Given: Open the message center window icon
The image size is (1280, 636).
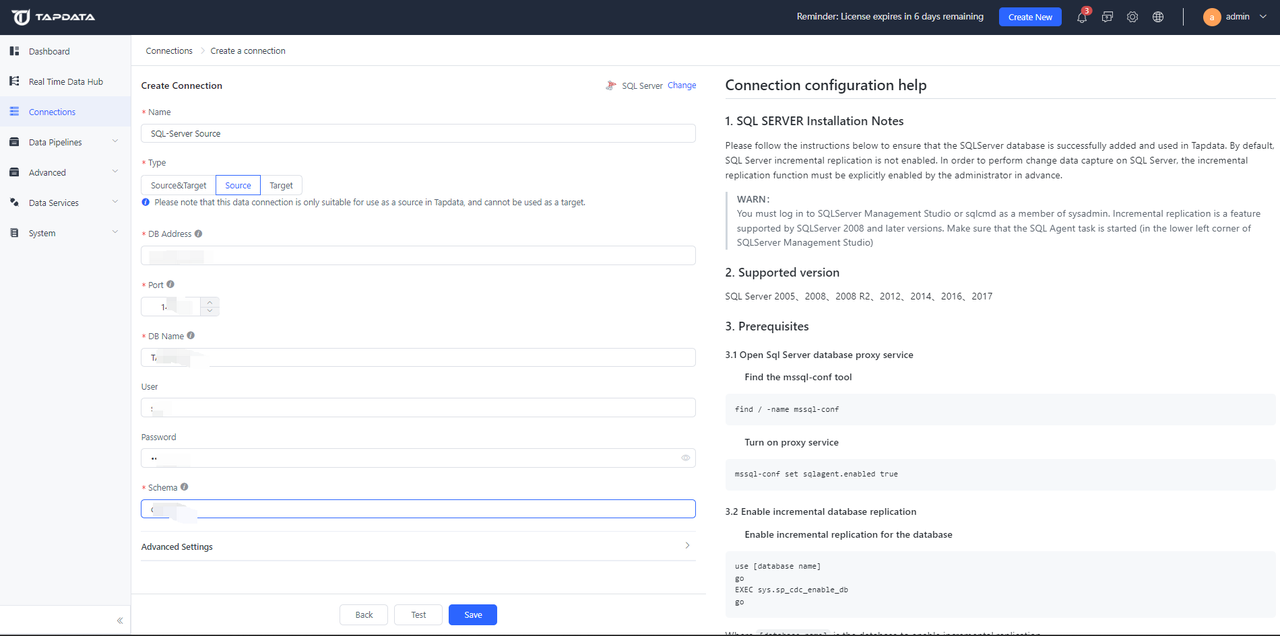Looking at the screenshot, I should [x=1107, y=17].
